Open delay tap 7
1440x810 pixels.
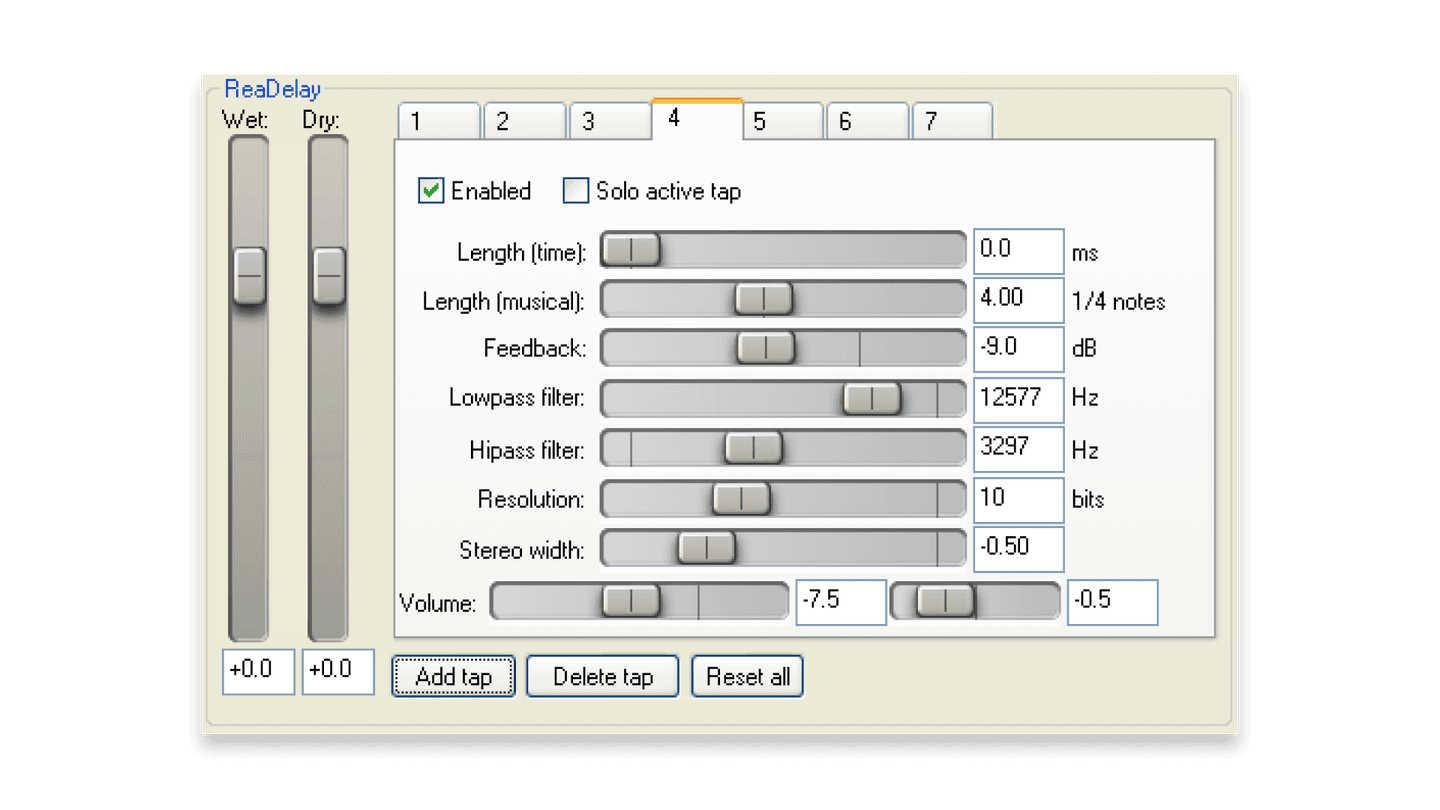pyautogui.click(x=952, y=120)
